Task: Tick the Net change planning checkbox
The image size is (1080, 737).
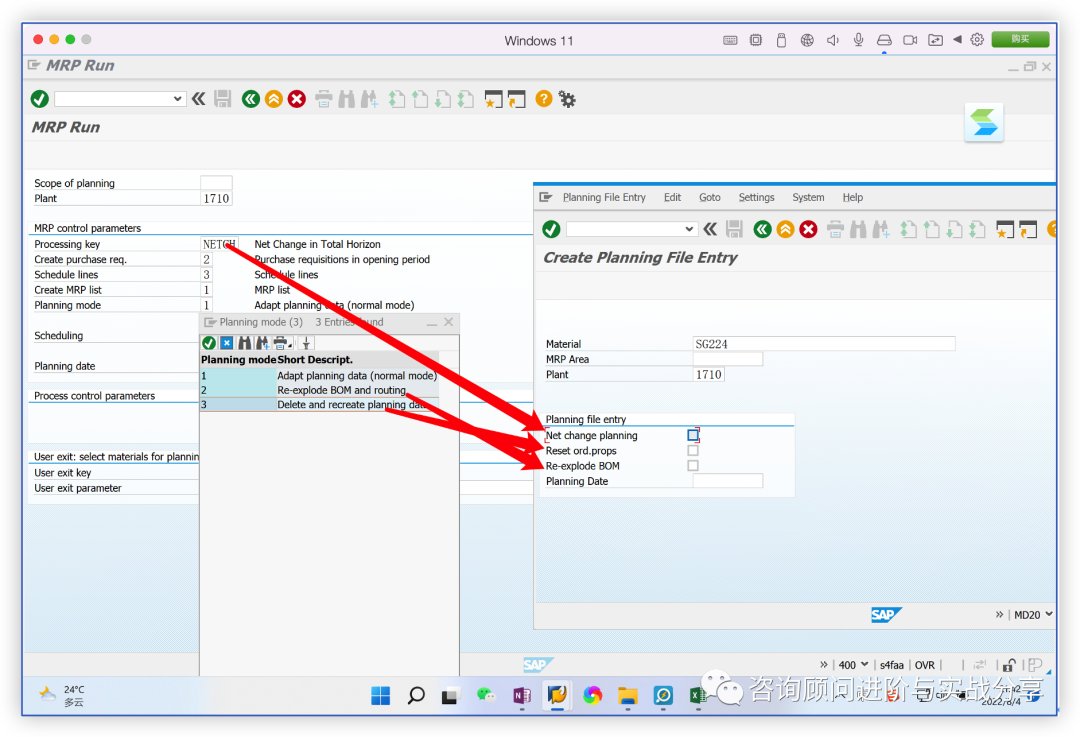Action: click(x=693, y=435)
